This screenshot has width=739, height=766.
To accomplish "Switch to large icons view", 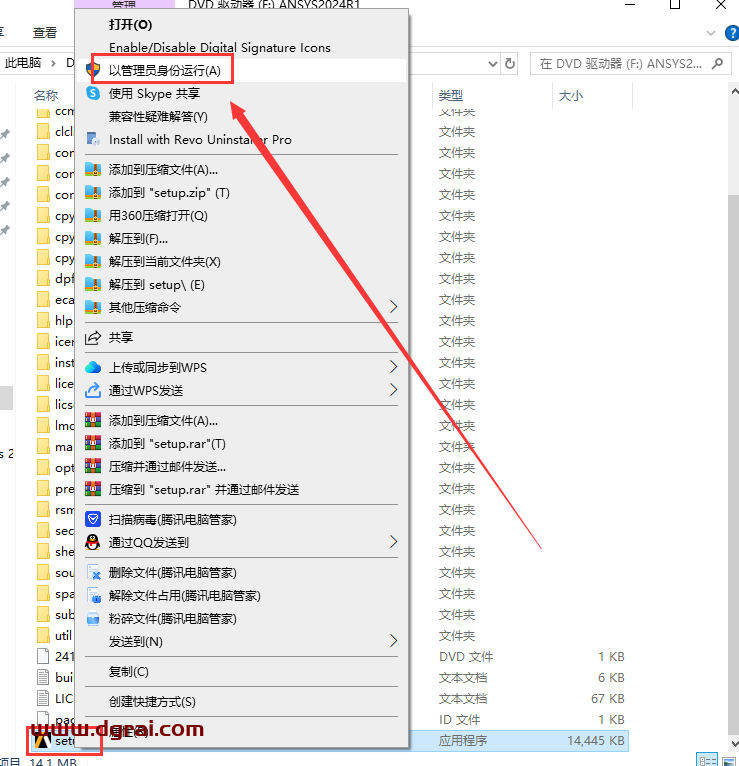I will pos(729,761).
